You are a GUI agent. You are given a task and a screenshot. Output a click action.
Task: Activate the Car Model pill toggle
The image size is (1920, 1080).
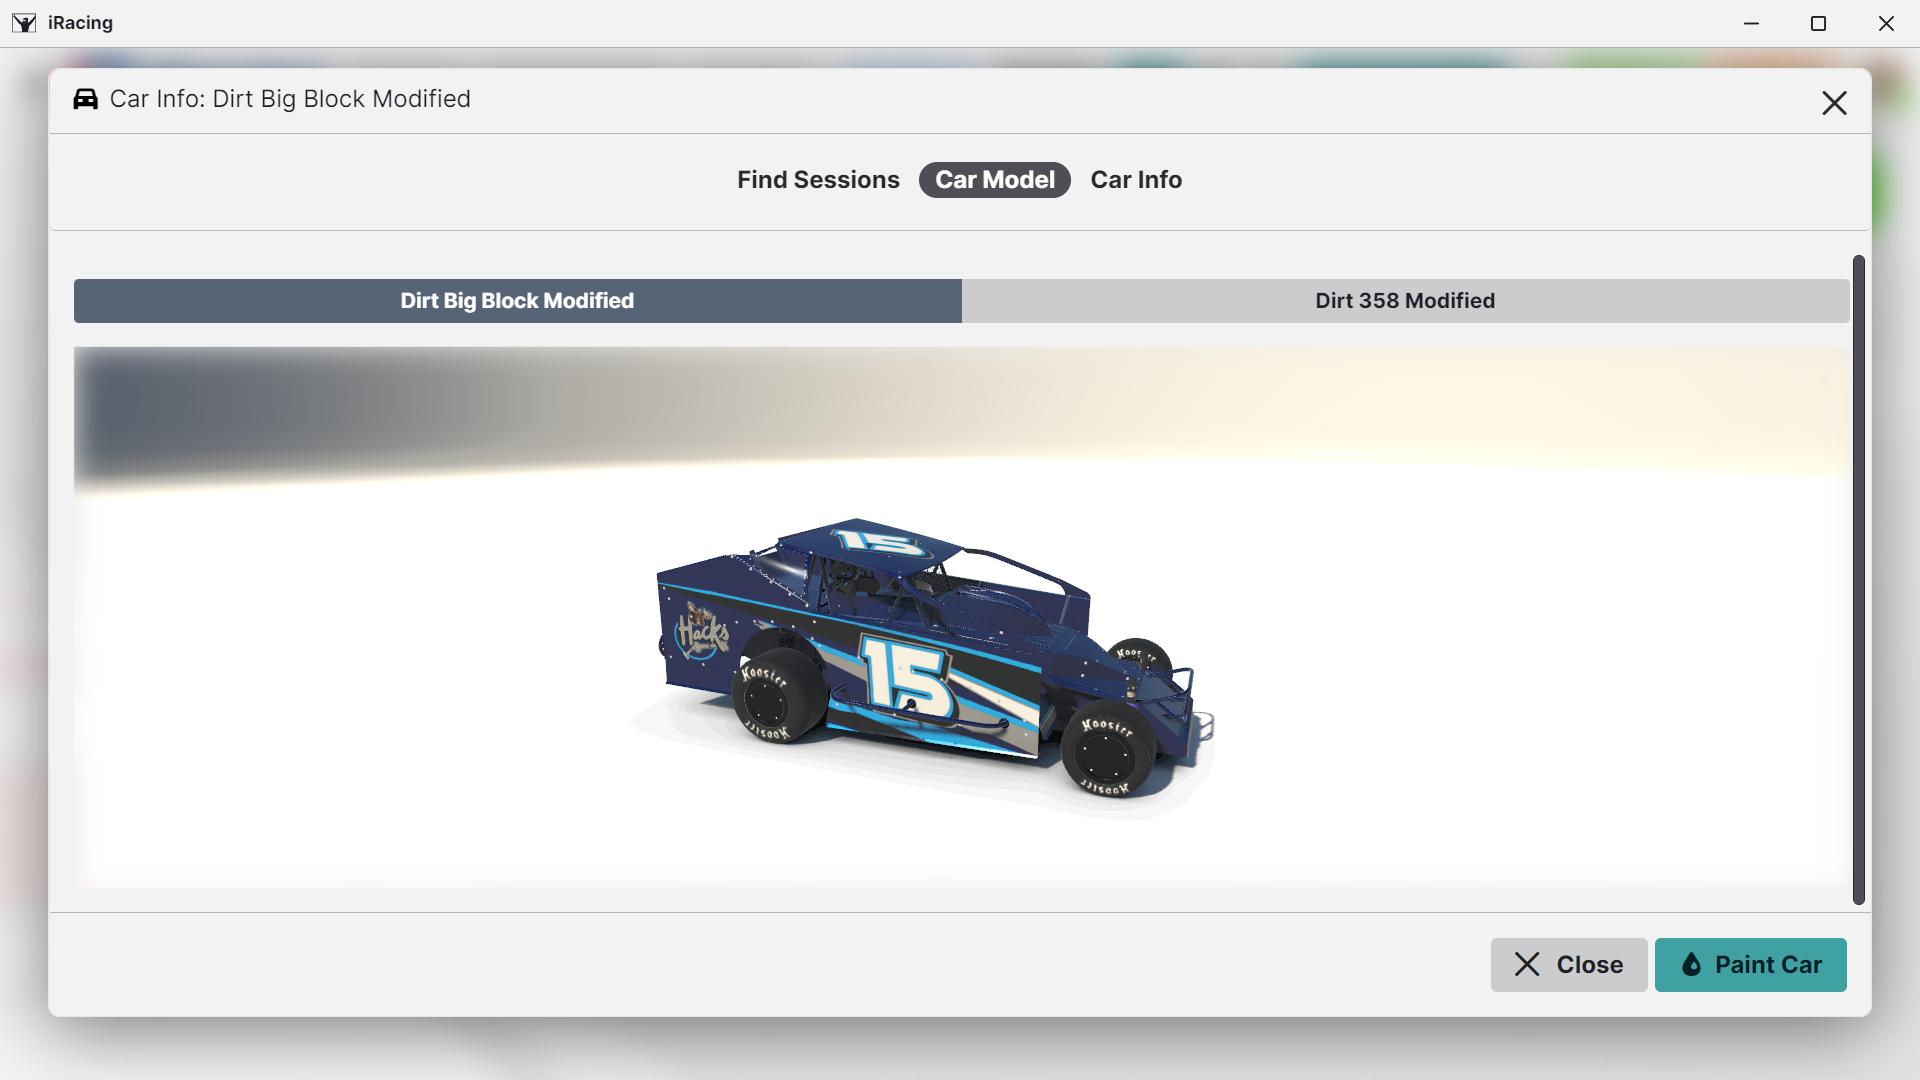pyautogui.click(x=994, y=180)
